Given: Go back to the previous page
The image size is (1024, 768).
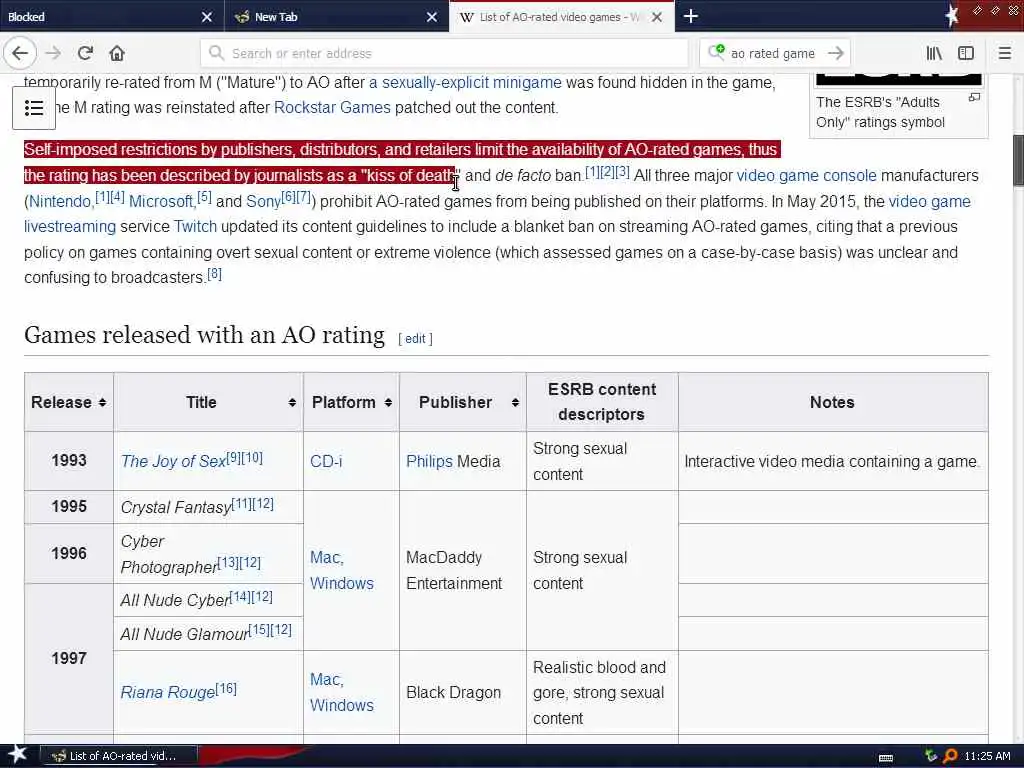Looking at the screenshot, I should click(x=20, y=53).
